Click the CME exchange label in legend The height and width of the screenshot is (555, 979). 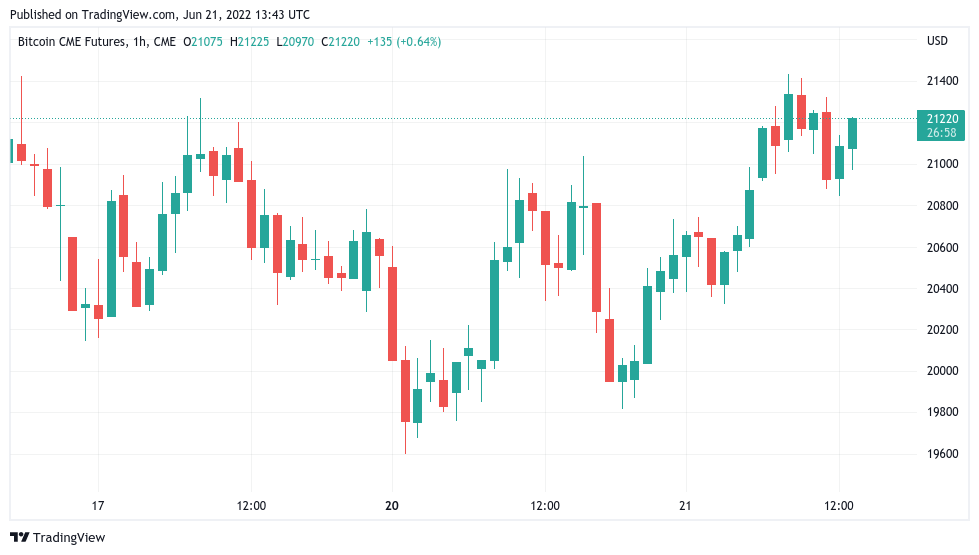point(165,41)
